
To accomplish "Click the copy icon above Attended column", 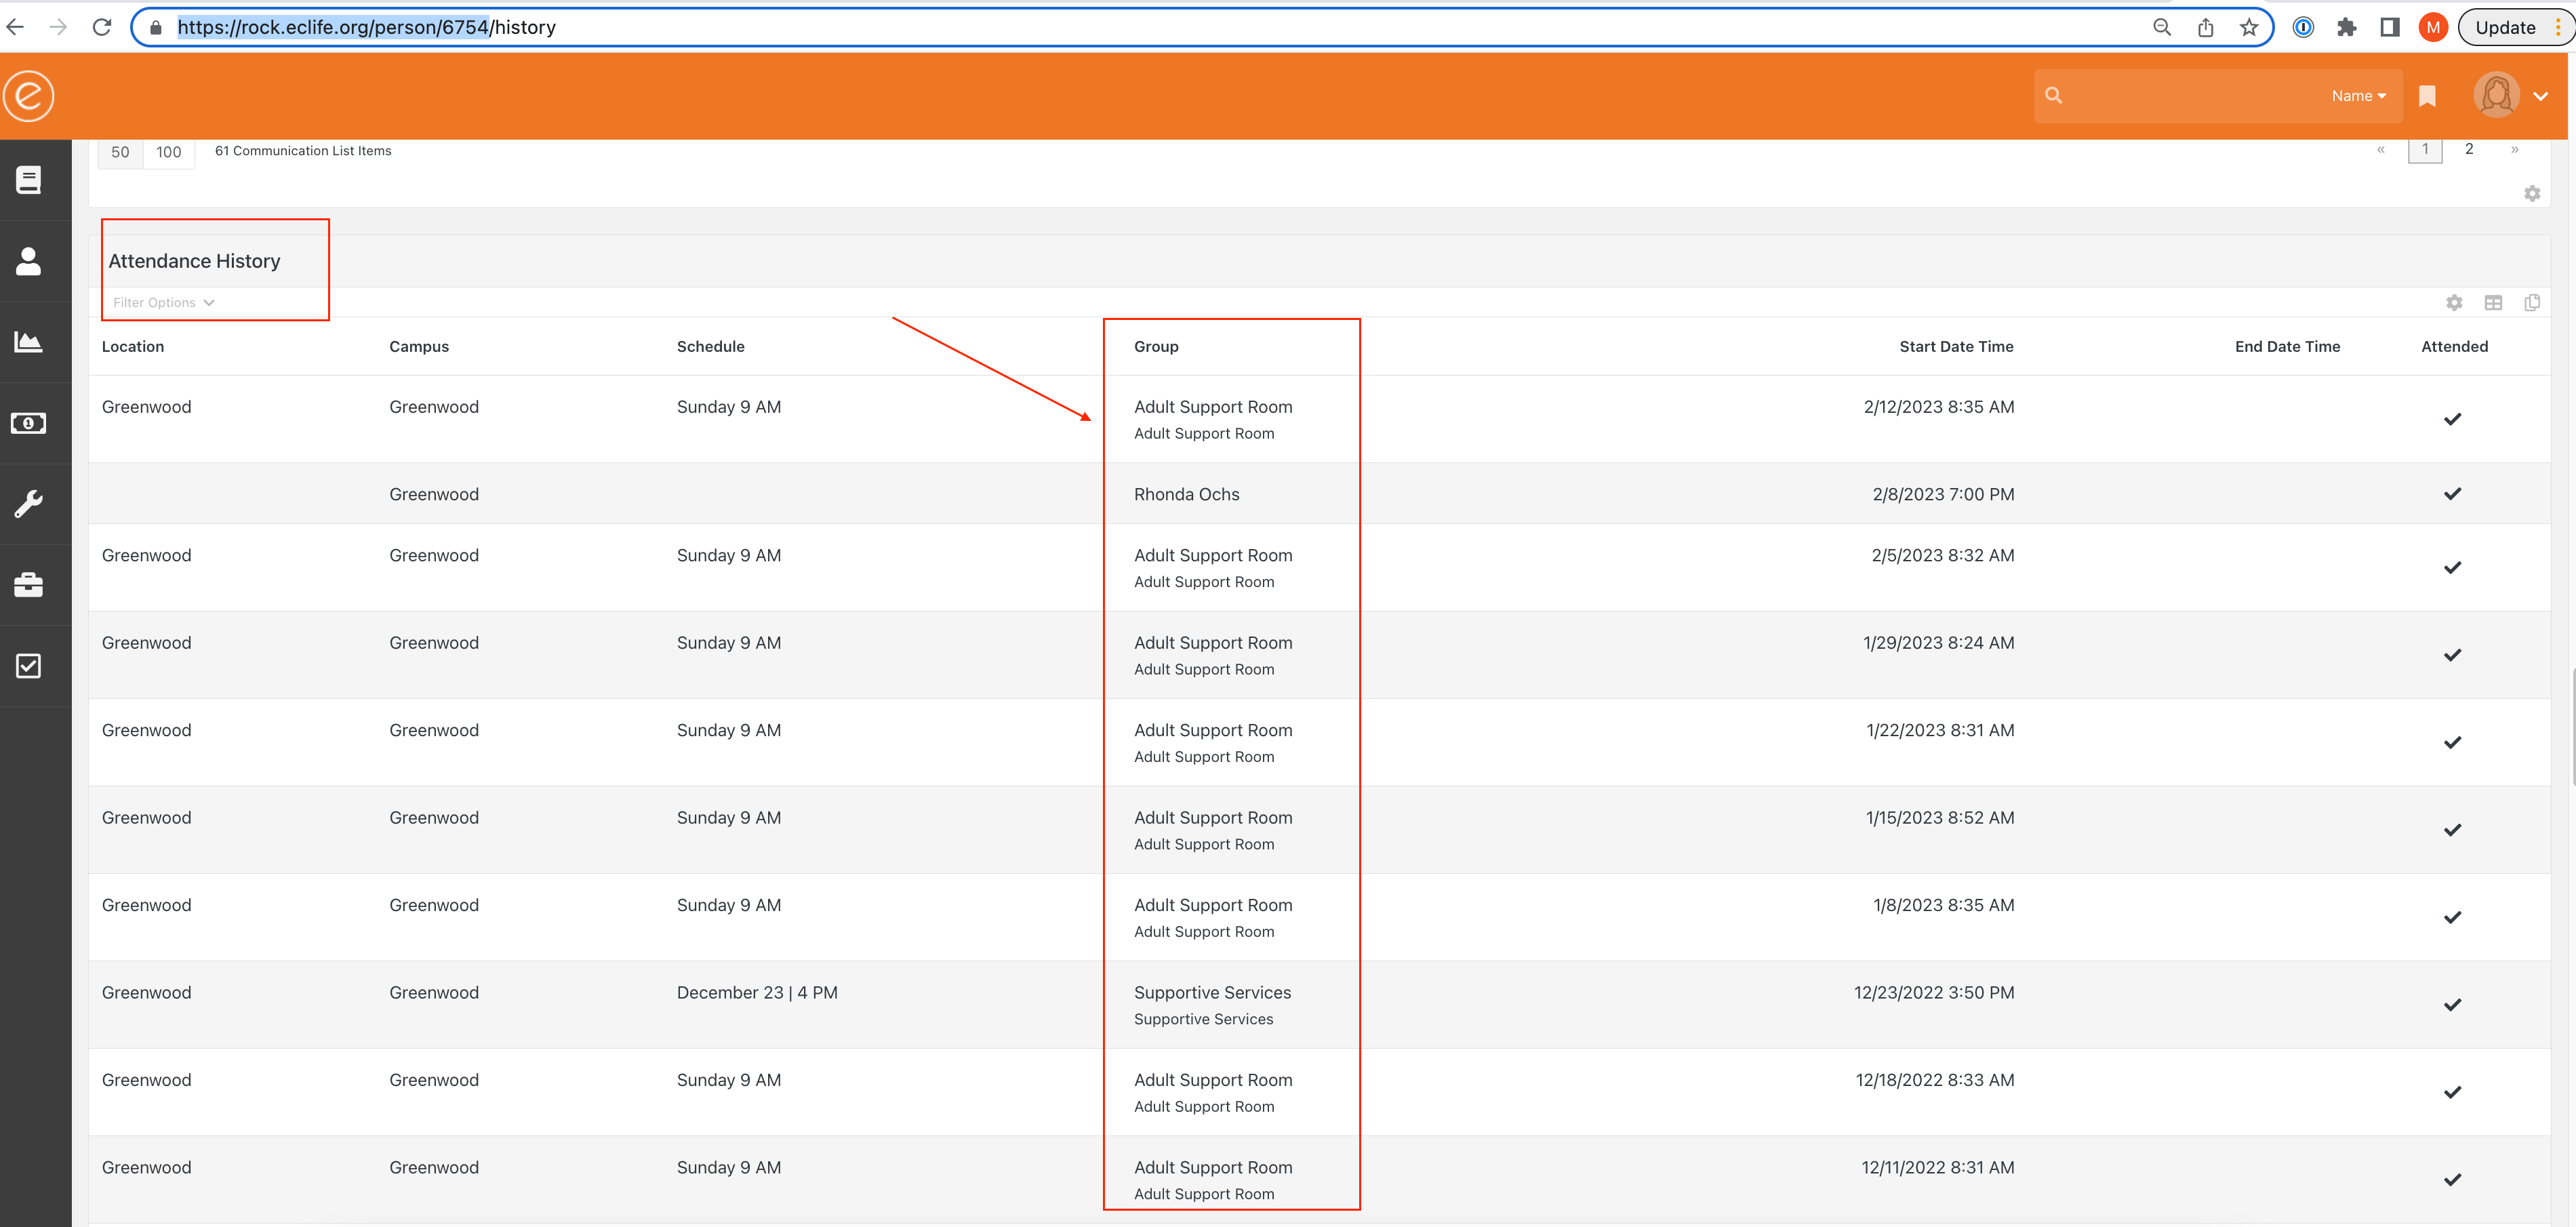I will [x=2532, y=302].
